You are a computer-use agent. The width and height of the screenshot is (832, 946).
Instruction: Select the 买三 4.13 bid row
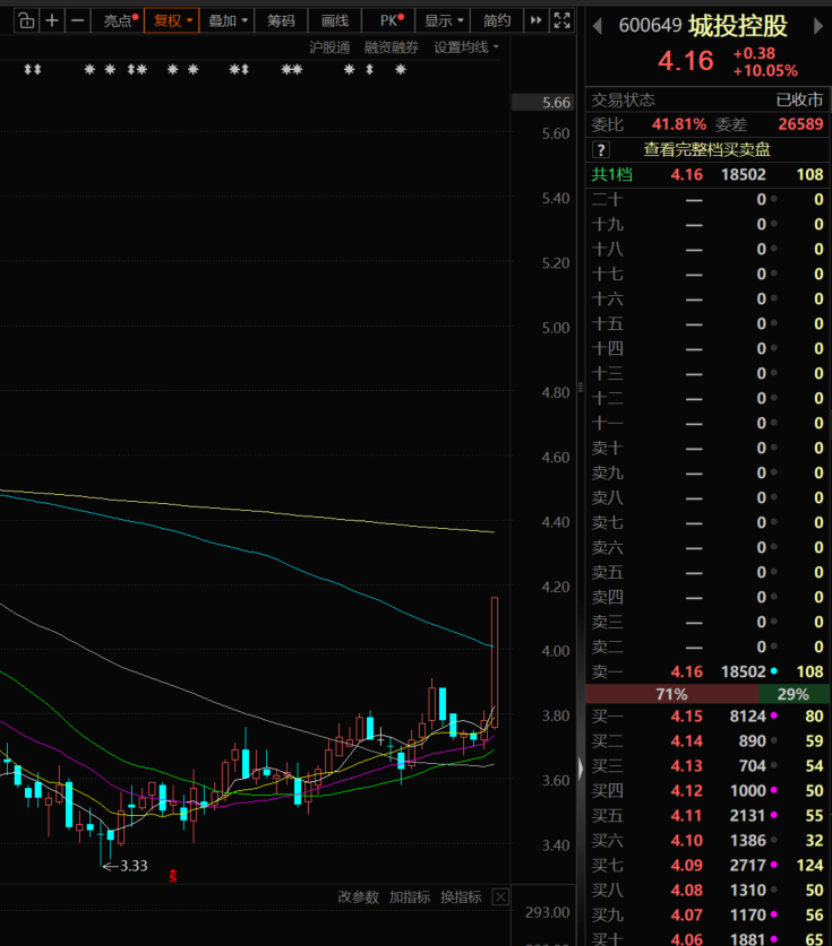707,766
